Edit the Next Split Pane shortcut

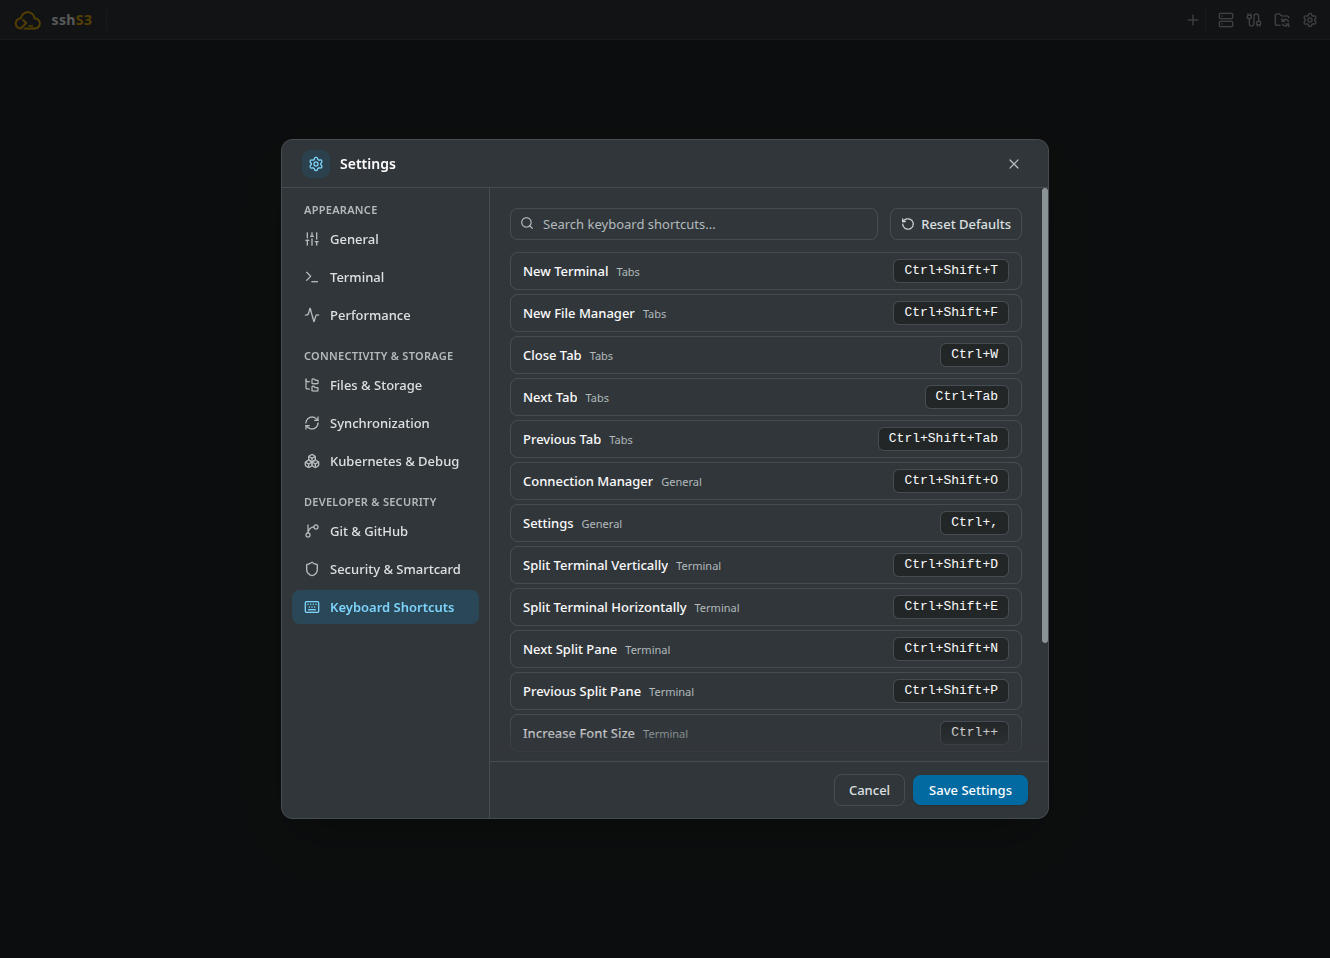(x=951, y=648)
